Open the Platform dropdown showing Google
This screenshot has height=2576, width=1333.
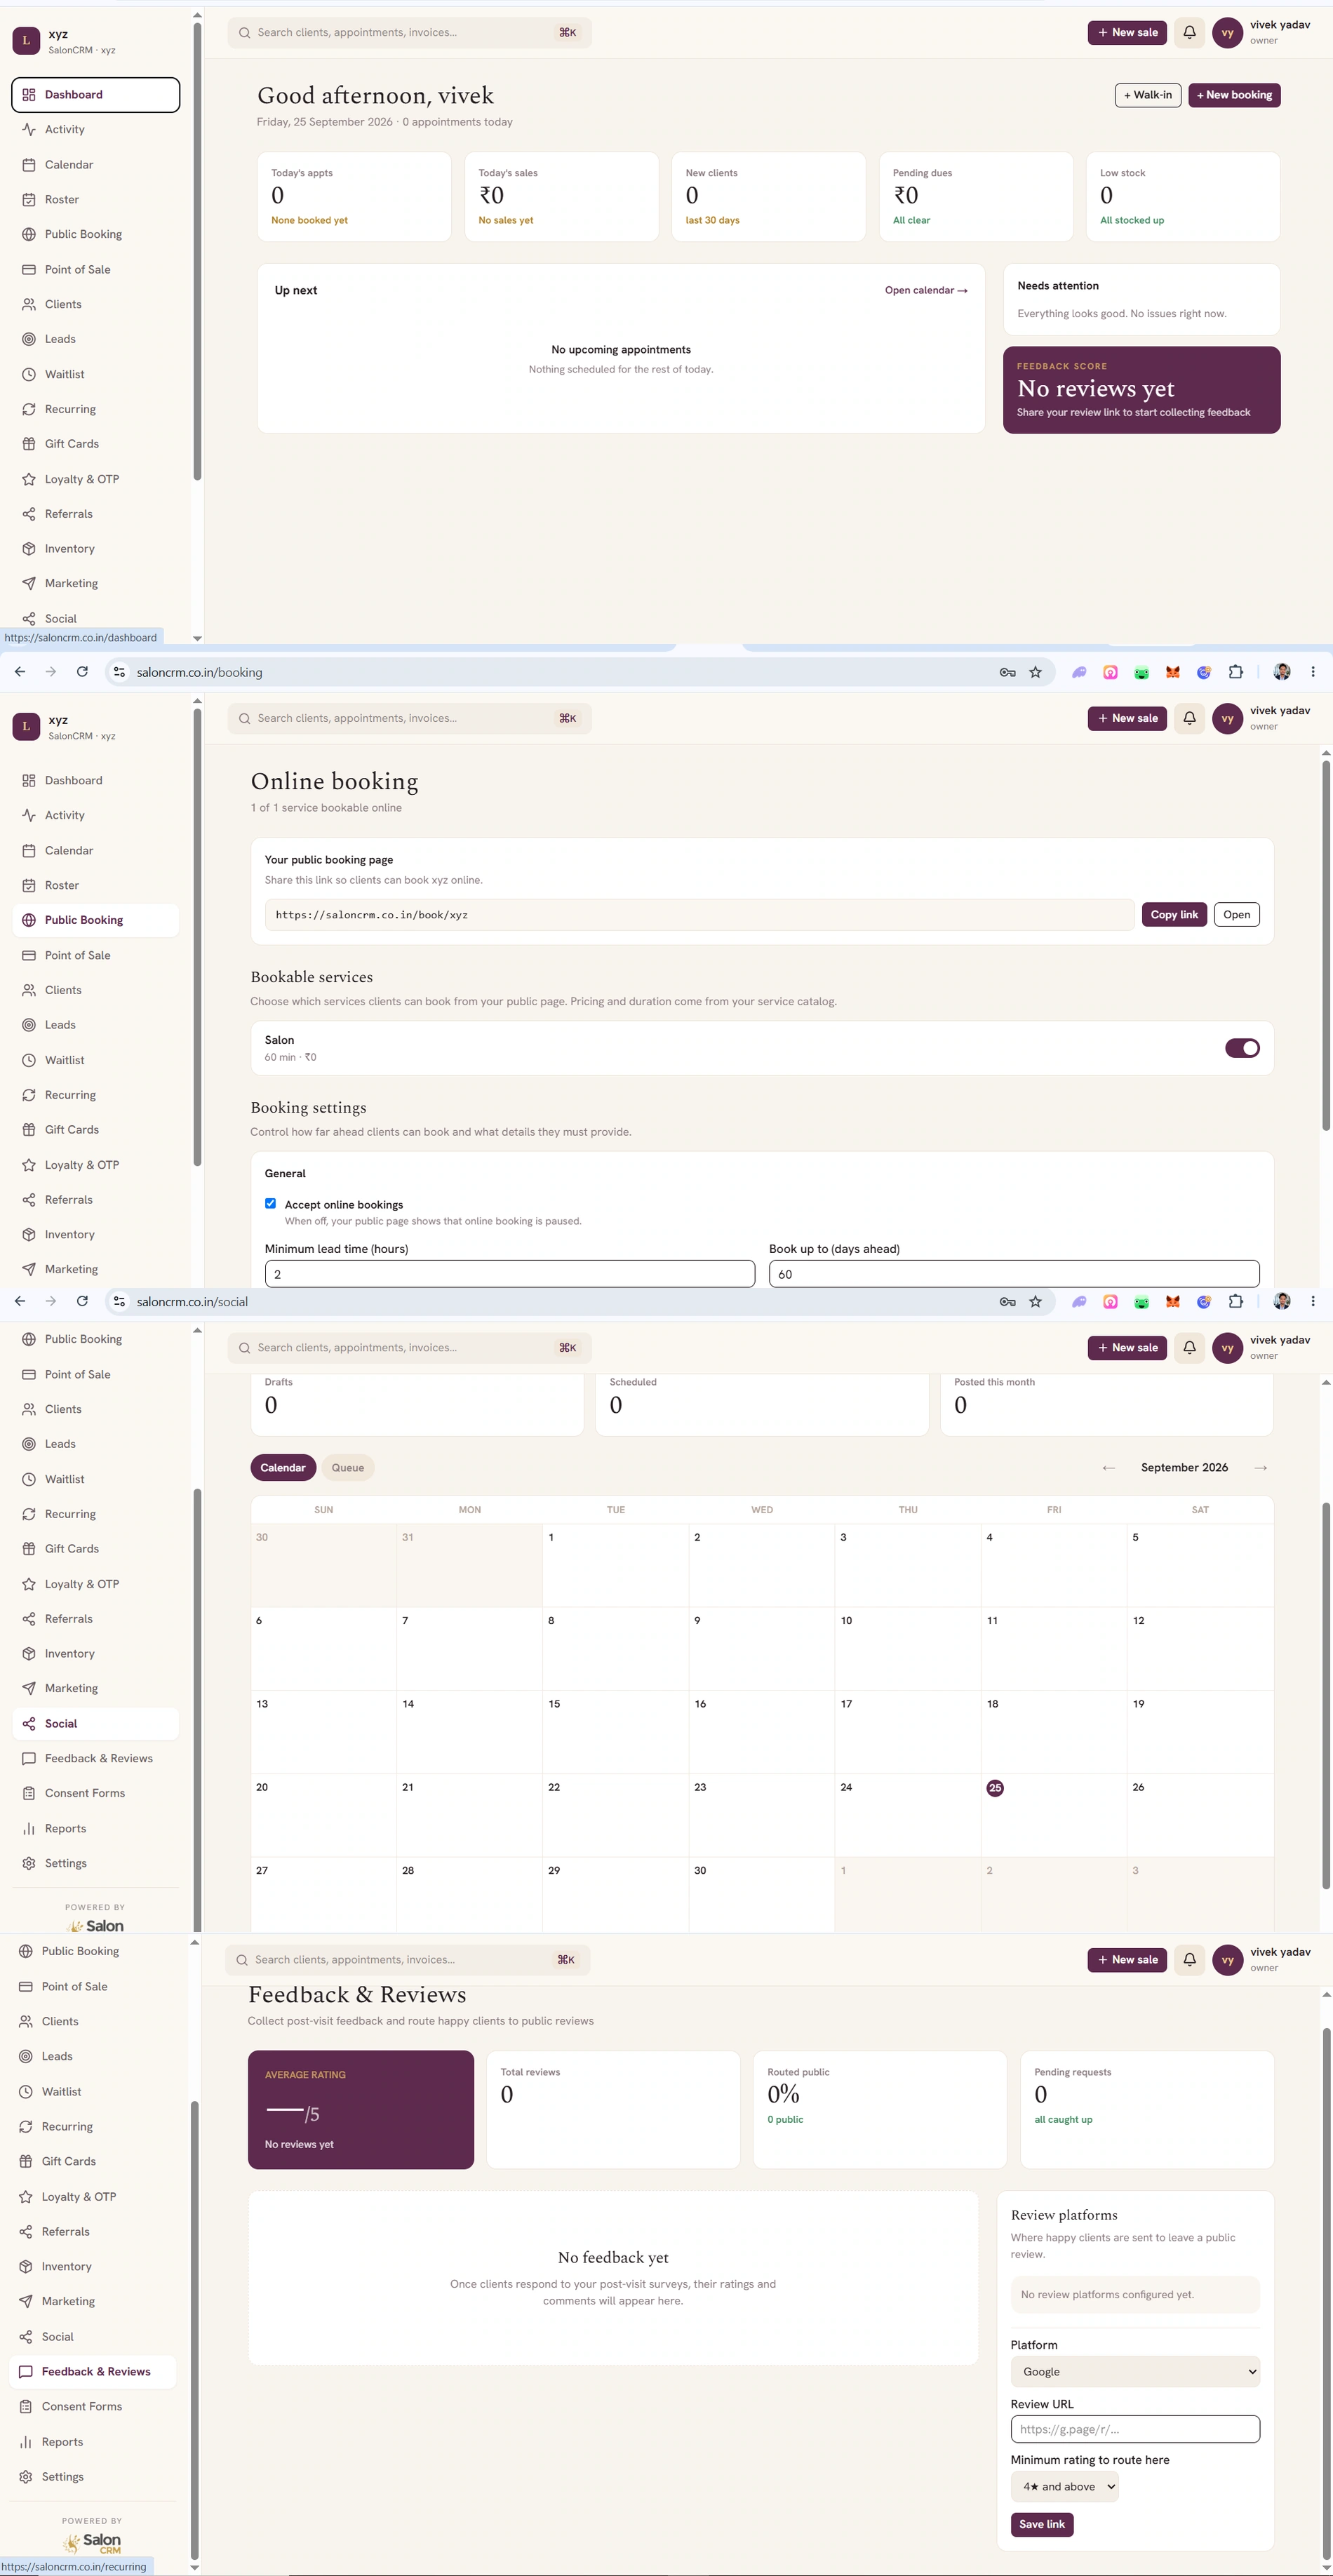pos(1135,2371)
